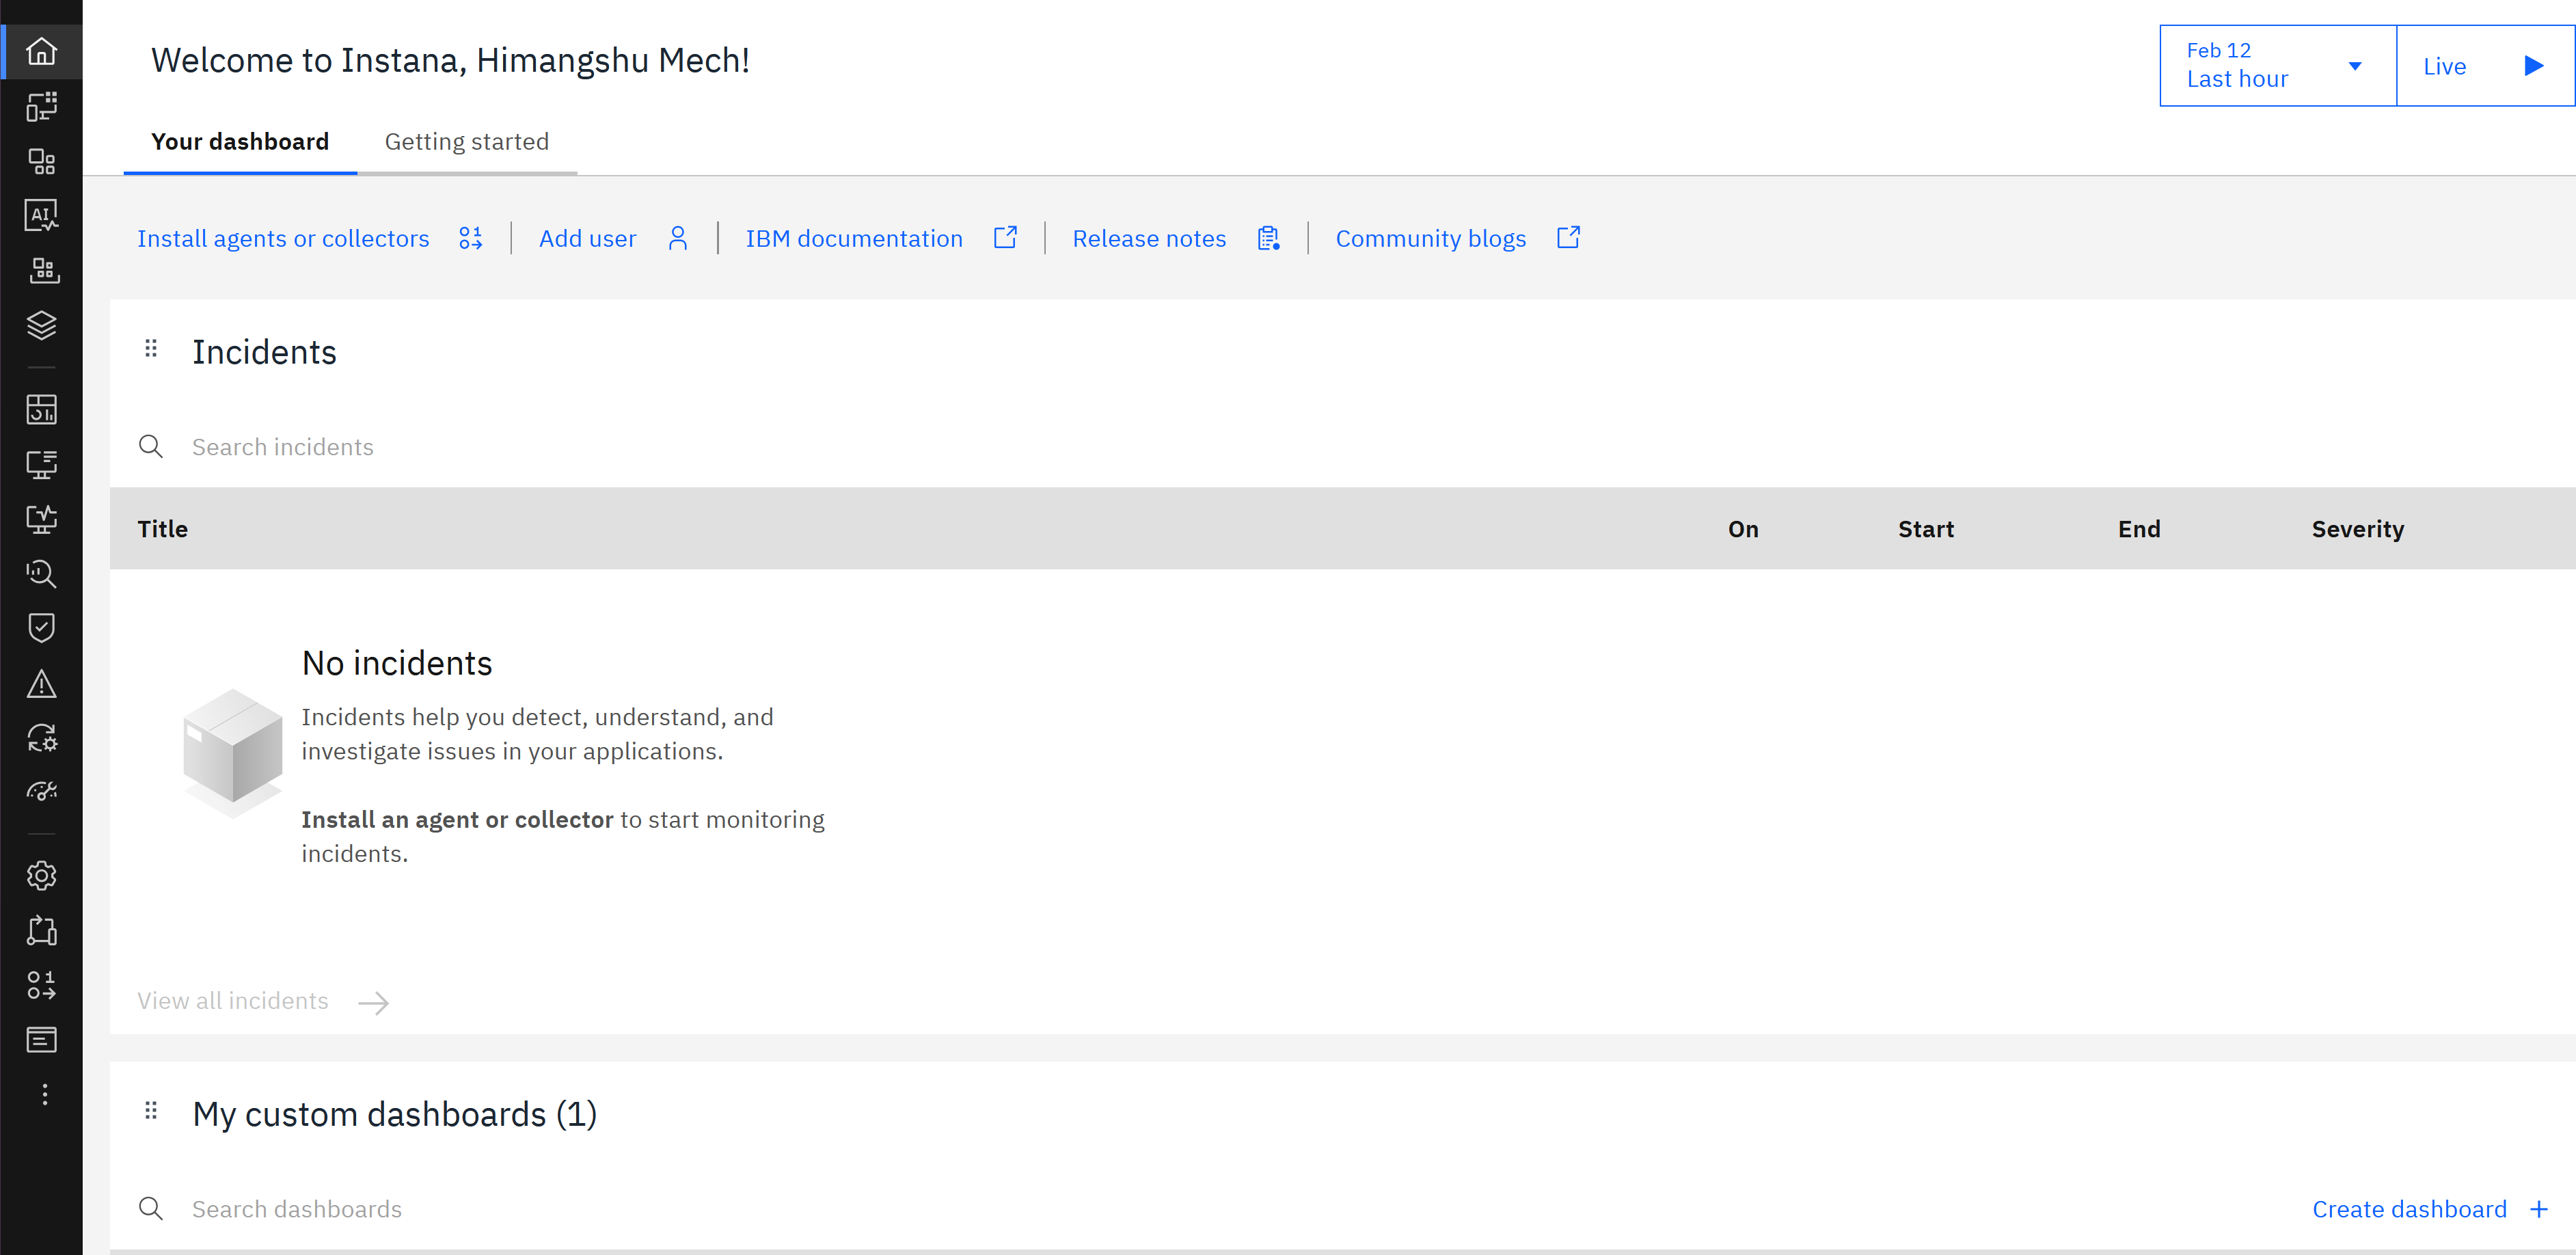Viewport: 2576px width, 1255px height.
Task: Open the Release notes link
Action: [x=1176, y=238]
